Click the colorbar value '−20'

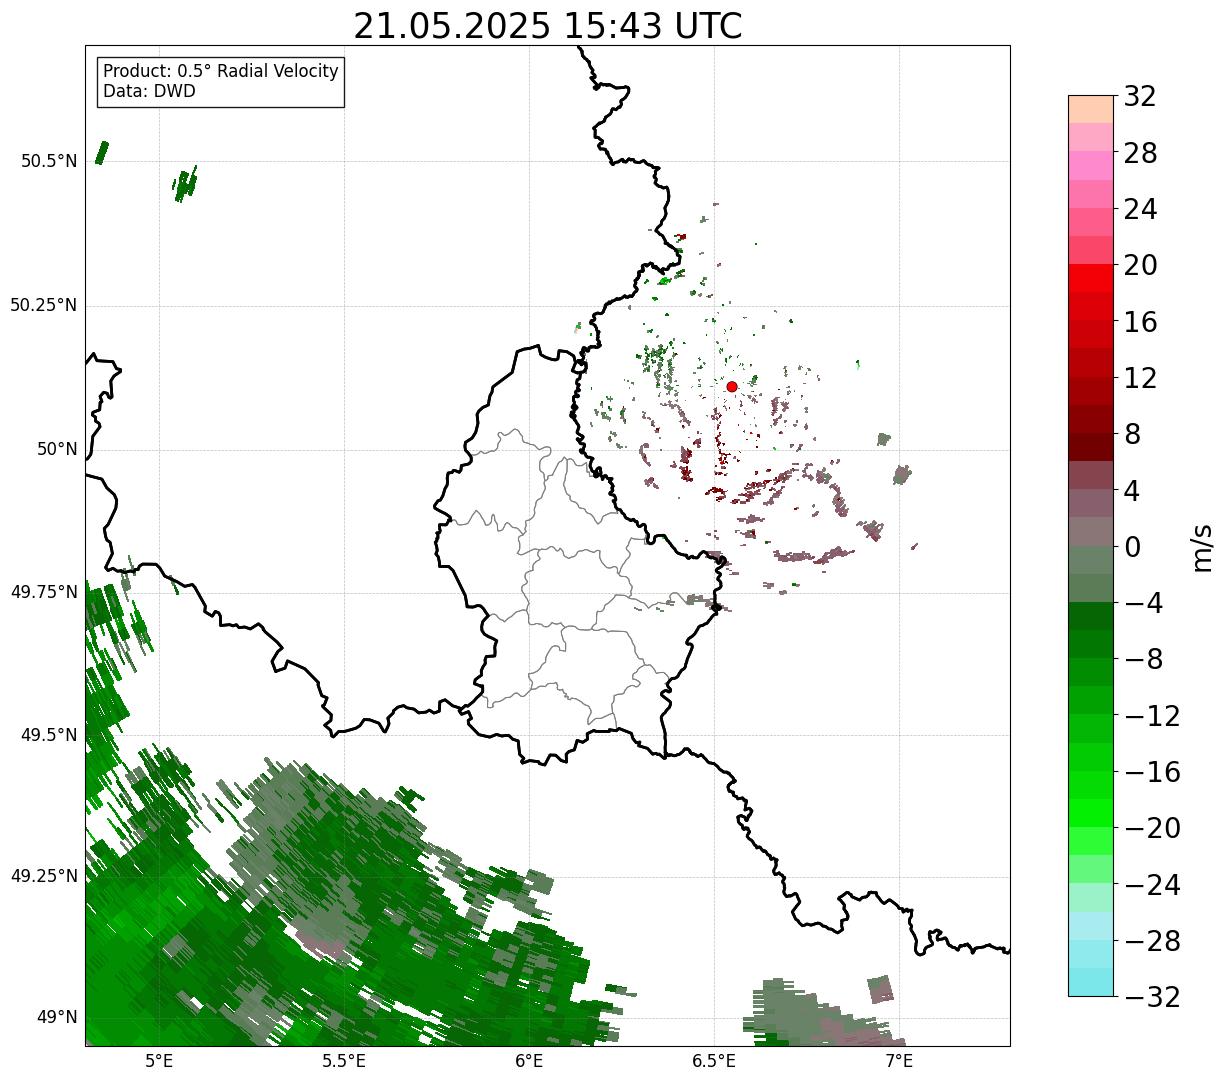[x=1152, y=828]
